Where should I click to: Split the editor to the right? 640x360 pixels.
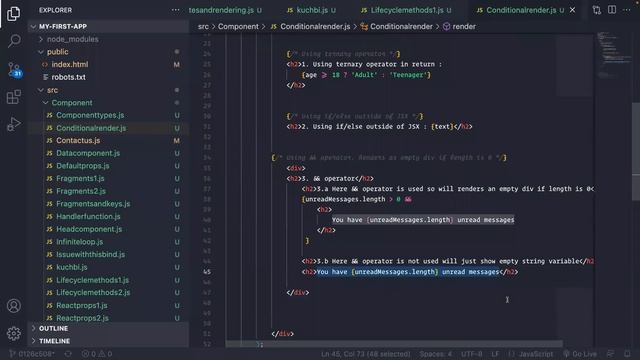pyautogui.click(x=612, y=10)
